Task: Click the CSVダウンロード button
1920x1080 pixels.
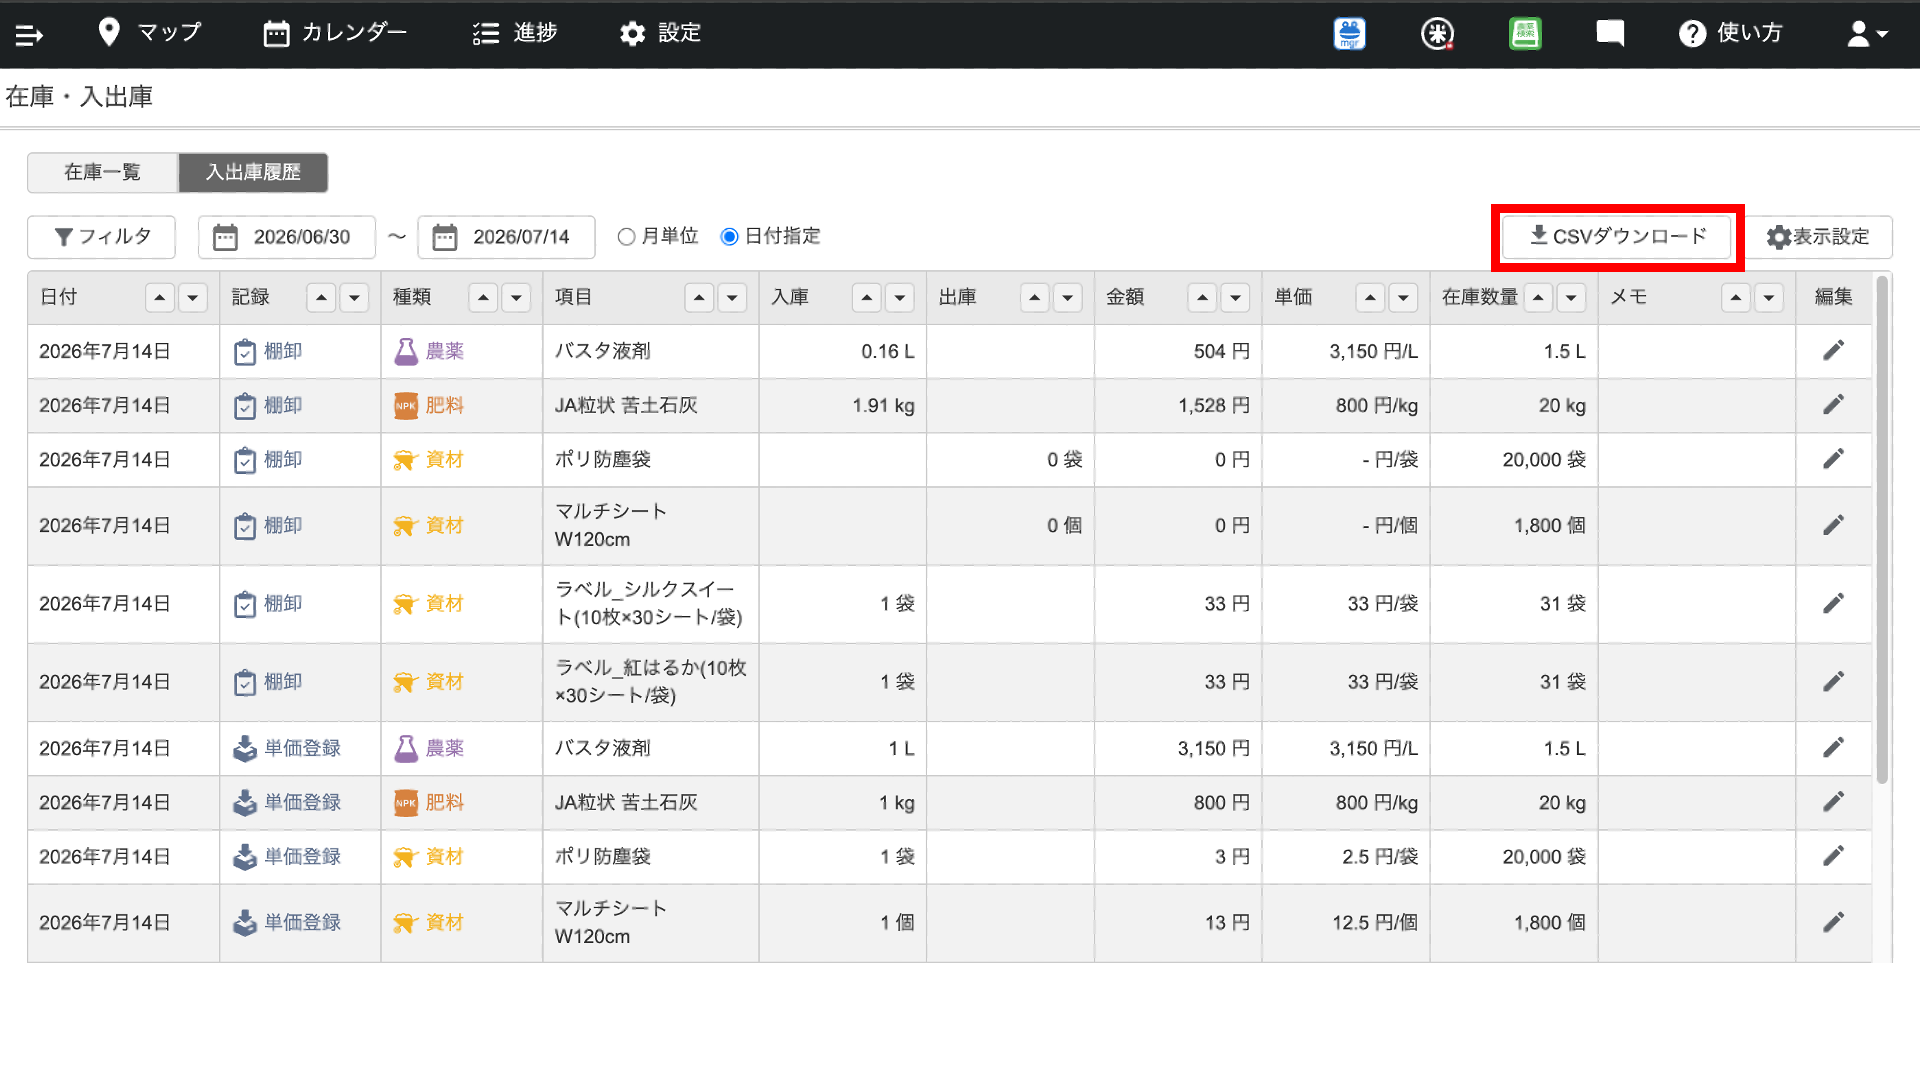Action: [x=1617, y=237]
